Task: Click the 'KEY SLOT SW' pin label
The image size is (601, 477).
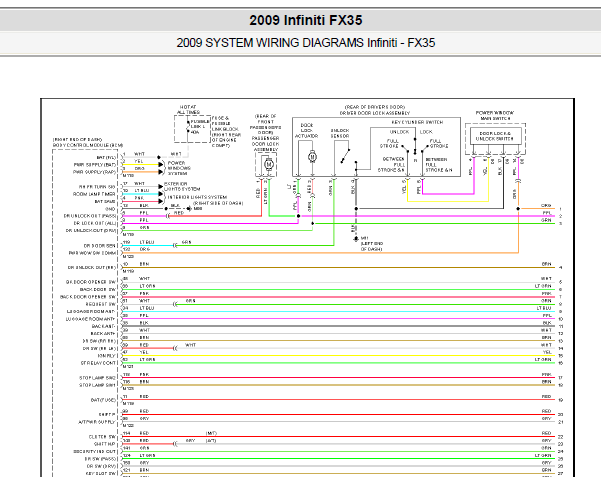Action: [x=101, y=474]
